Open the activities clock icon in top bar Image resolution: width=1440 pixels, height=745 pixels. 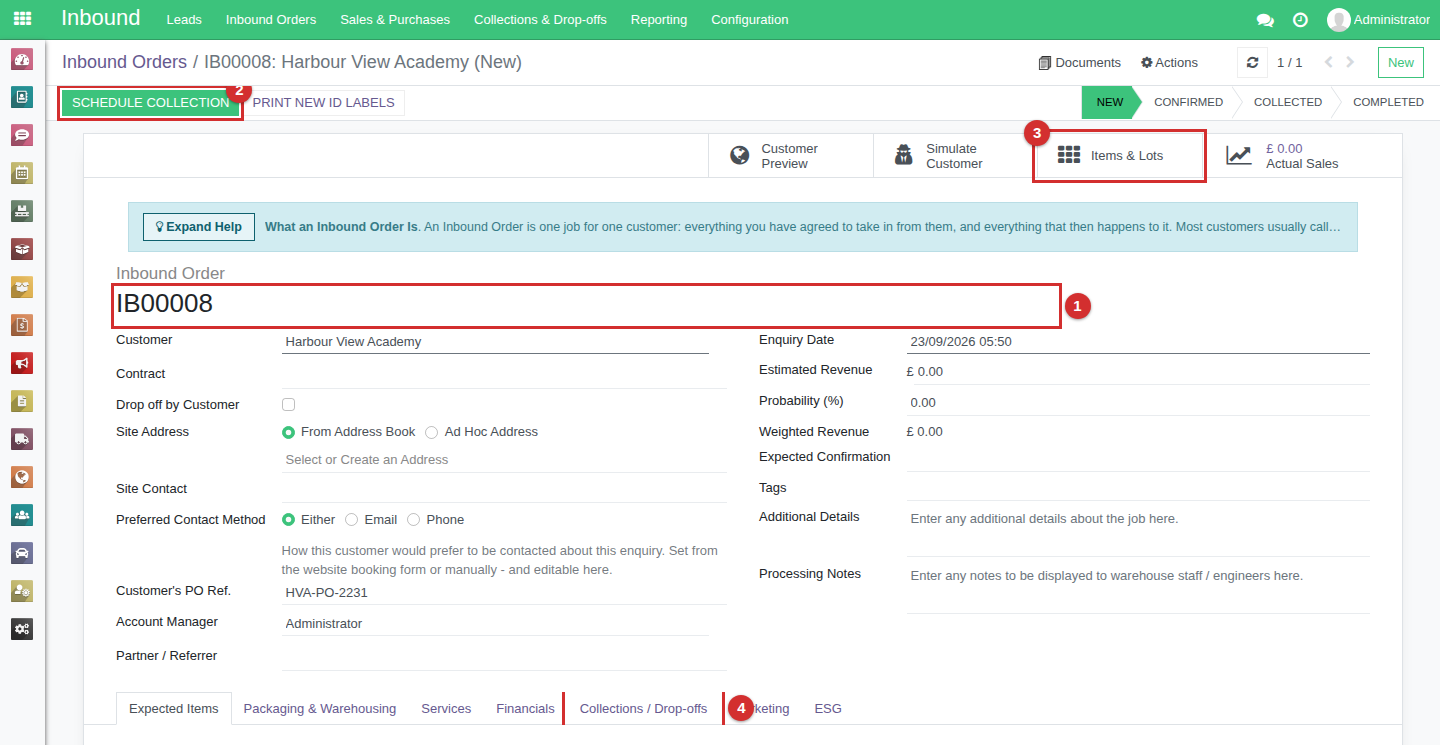tap(1300, 20)
